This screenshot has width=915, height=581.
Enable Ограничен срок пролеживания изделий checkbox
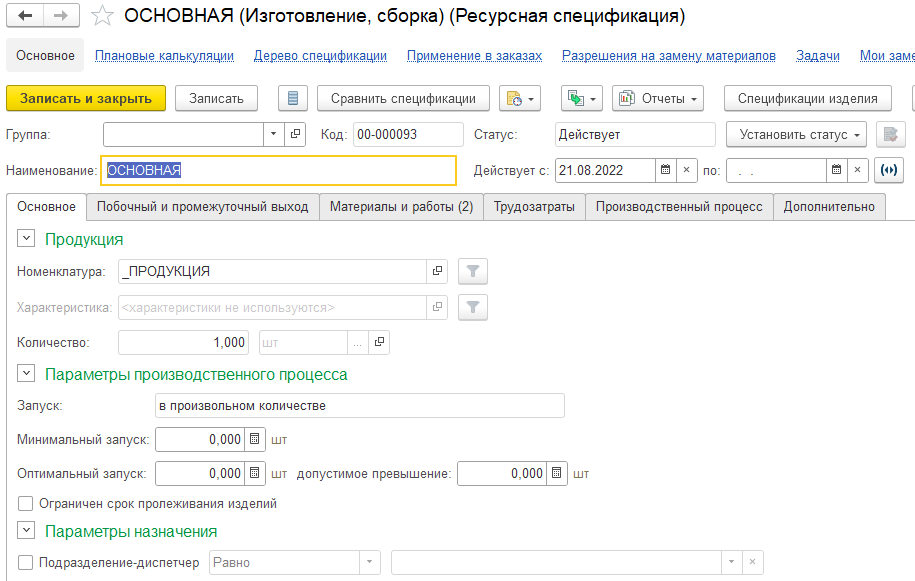pos(26,503)
